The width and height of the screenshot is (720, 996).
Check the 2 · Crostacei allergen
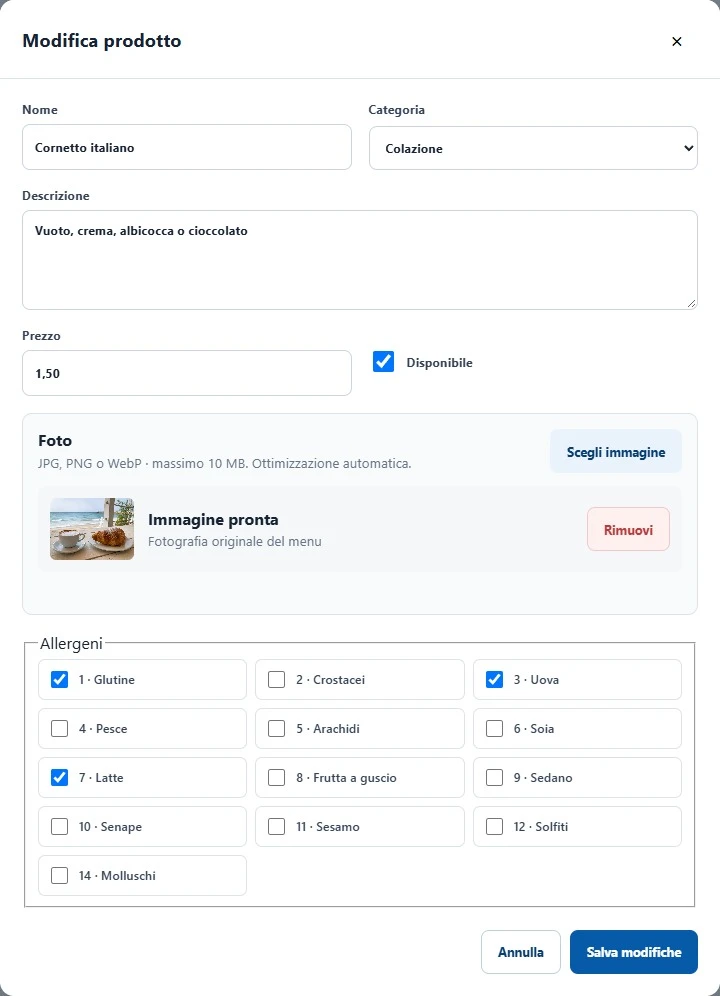click(x=276, y=680)
